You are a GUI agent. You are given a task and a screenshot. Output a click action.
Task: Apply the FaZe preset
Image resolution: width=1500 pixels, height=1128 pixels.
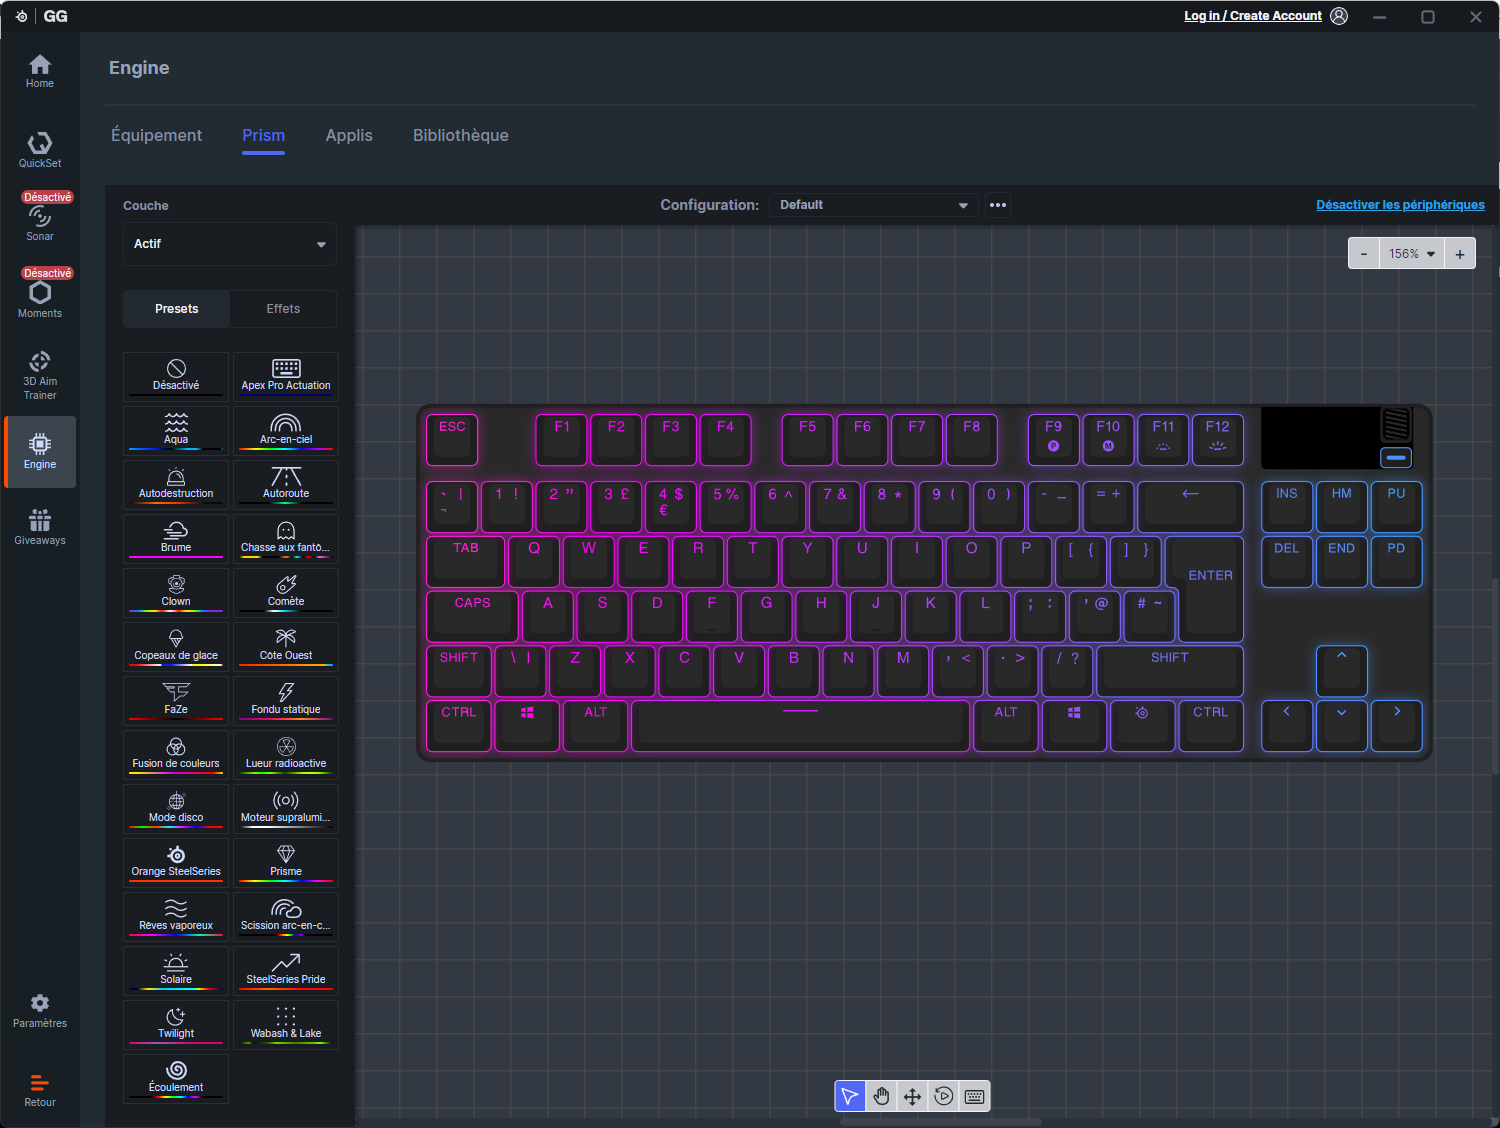[x=176, y=700]
